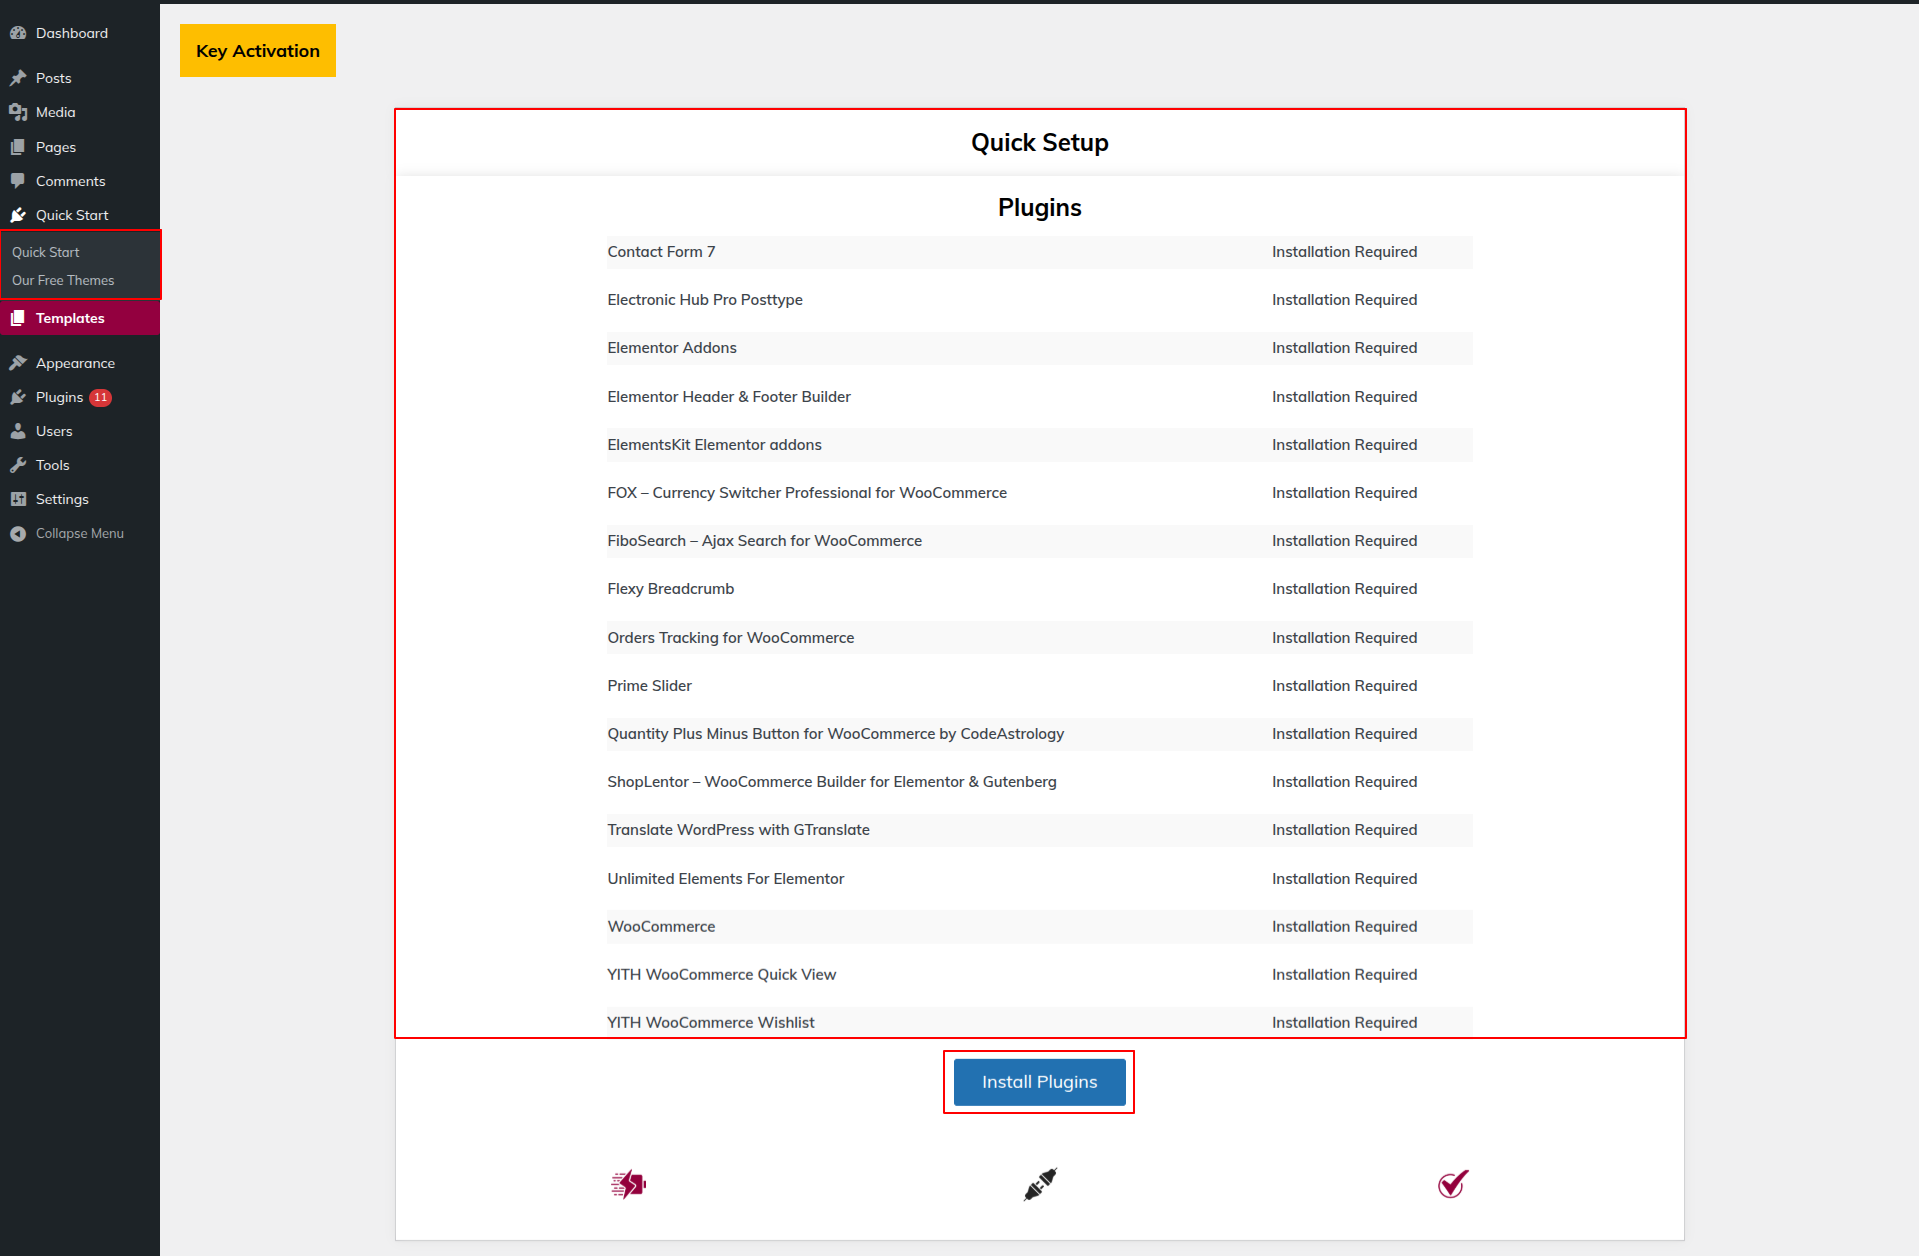Open Plugins menu with 11 updates

(x=60, y=397)
